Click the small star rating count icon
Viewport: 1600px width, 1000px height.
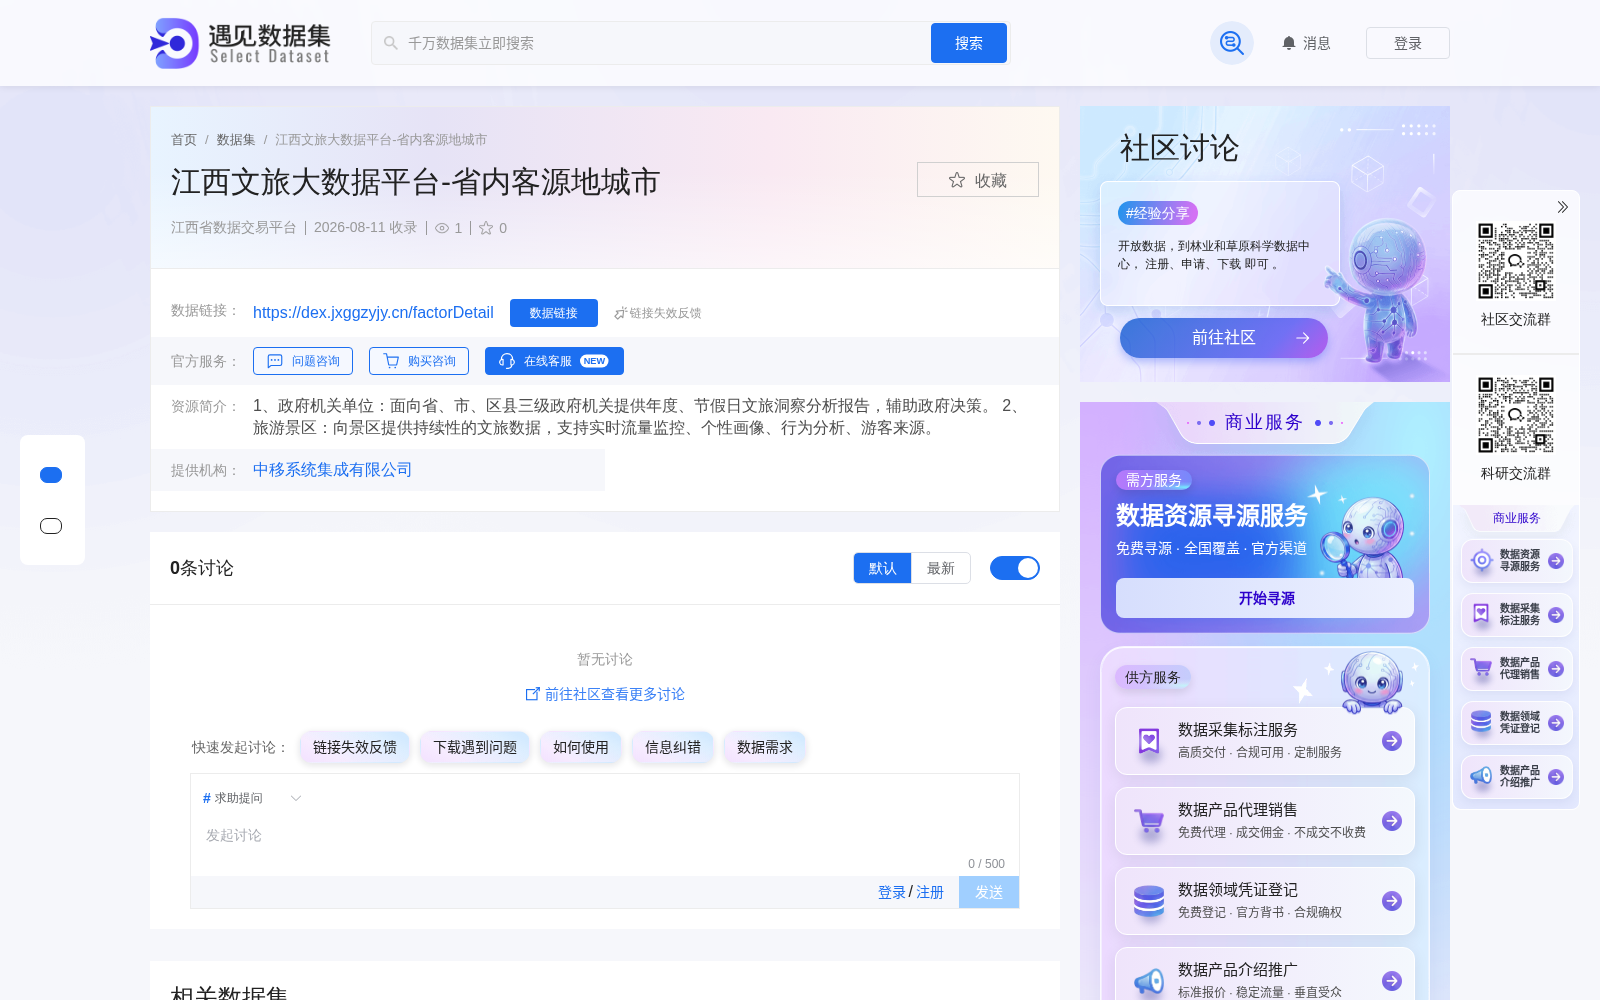click(486, 228)
